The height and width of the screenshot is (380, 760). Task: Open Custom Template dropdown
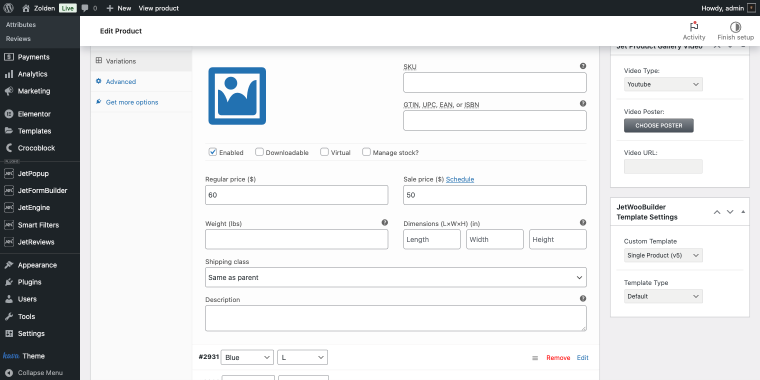pos(663,255)
